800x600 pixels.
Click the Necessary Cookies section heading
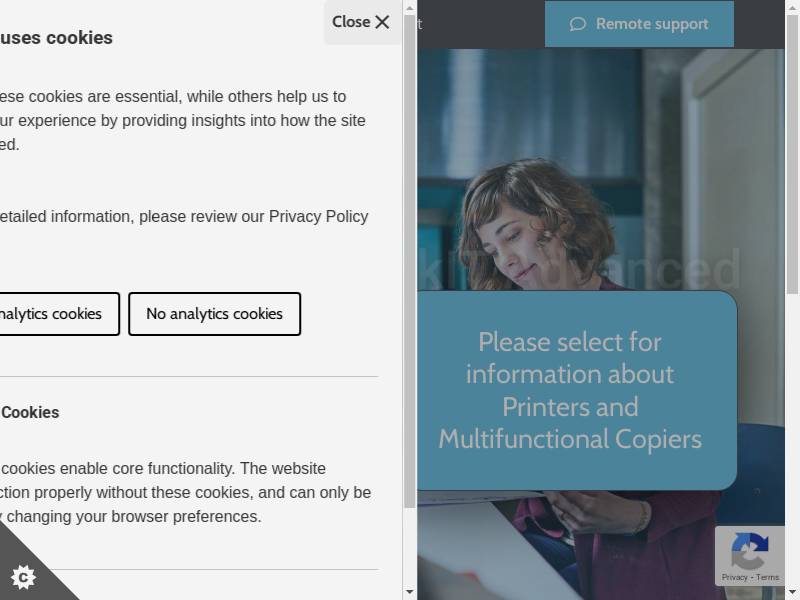click(30, 412)
